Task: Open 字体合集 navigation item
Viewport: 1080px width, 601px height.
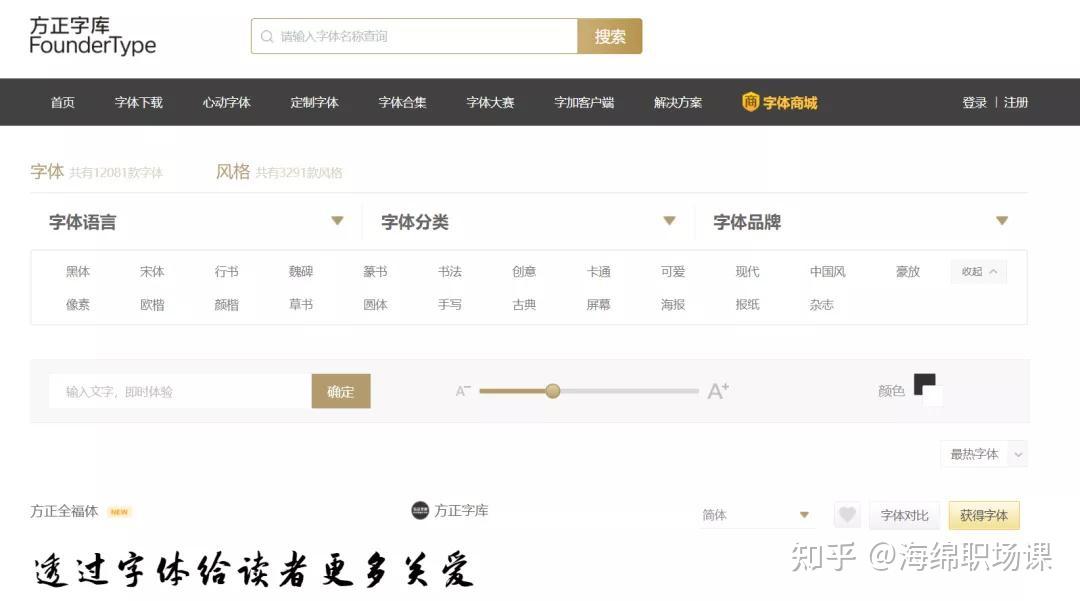Action: point(402,103)
